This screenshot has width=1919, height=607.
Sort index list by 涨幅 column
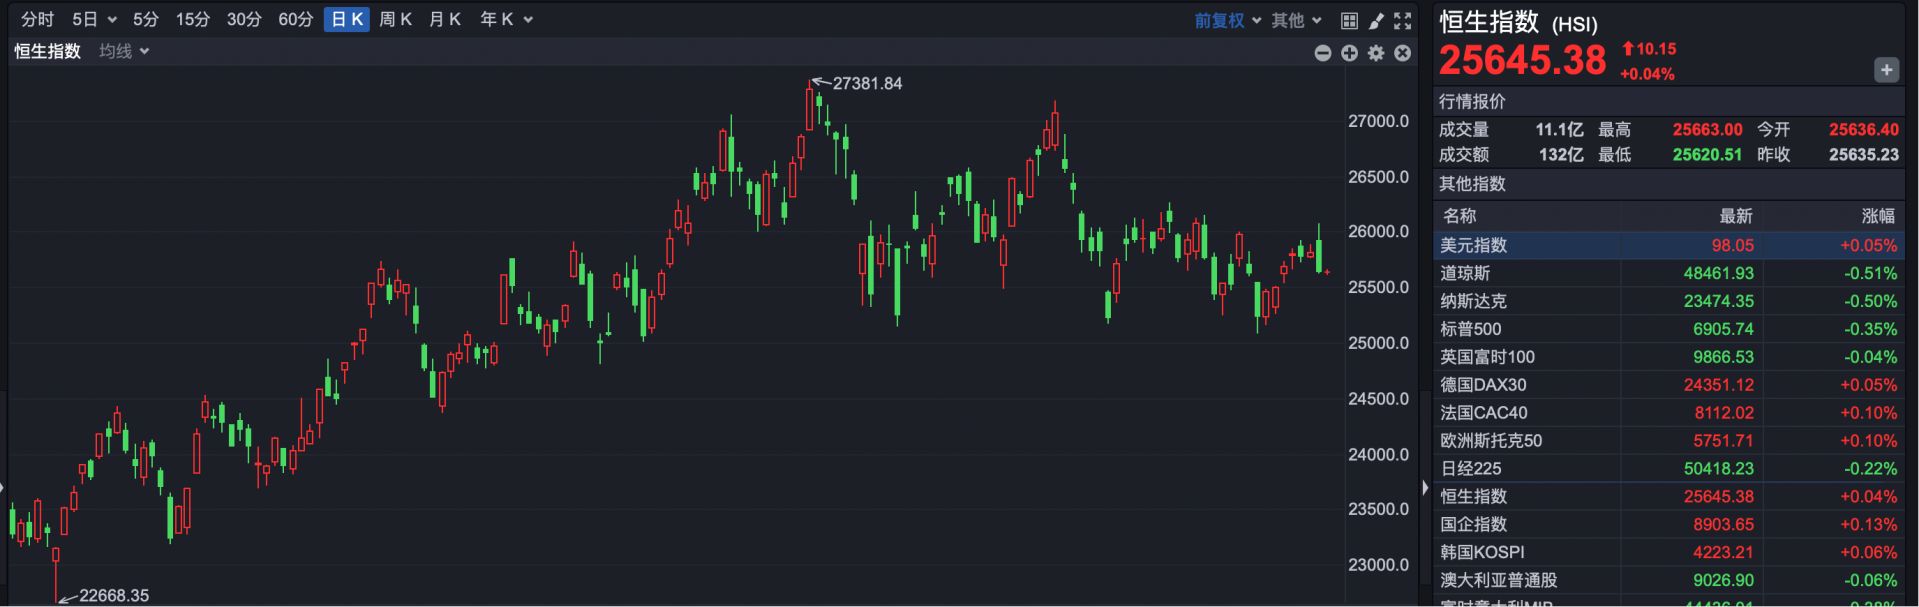coord(1877,216)
